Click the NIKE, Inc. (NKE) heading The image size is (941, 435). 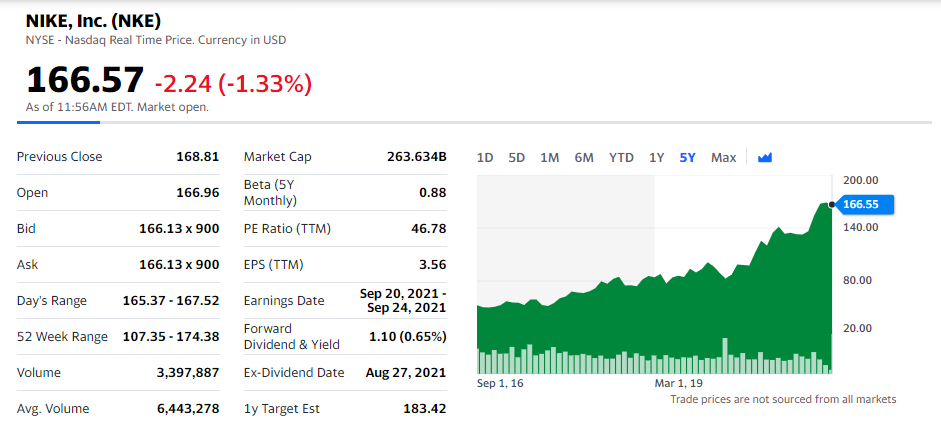click(93, 22)
